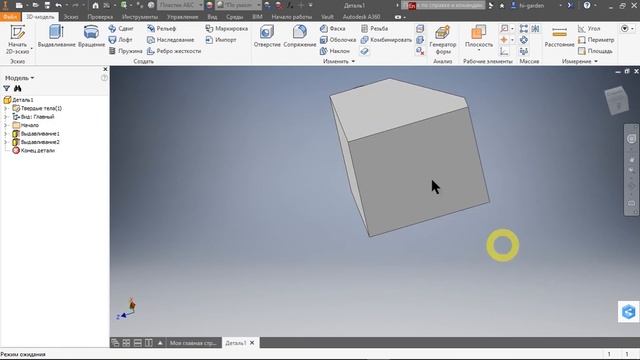Open the Маркировка decal tool

click(x=227, y=29)
